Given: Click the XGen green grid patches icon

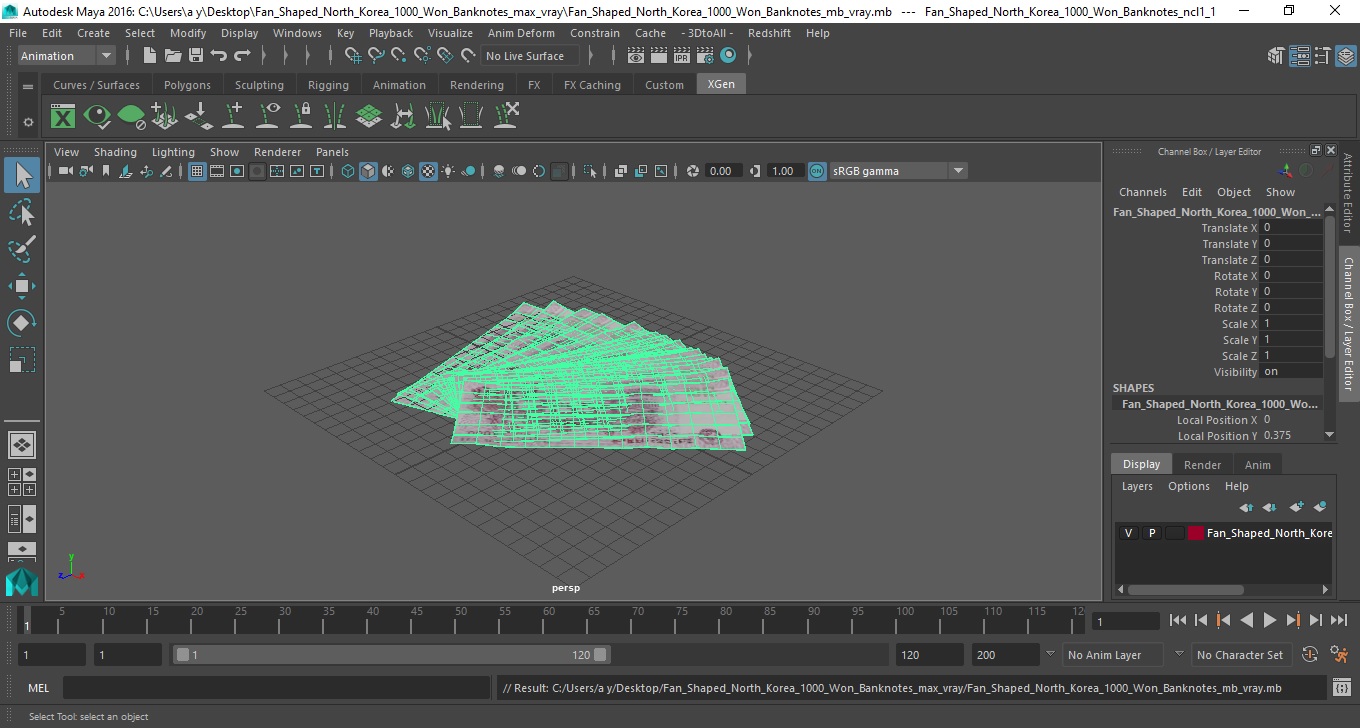Looking at the screenshot, I should 369,117.
